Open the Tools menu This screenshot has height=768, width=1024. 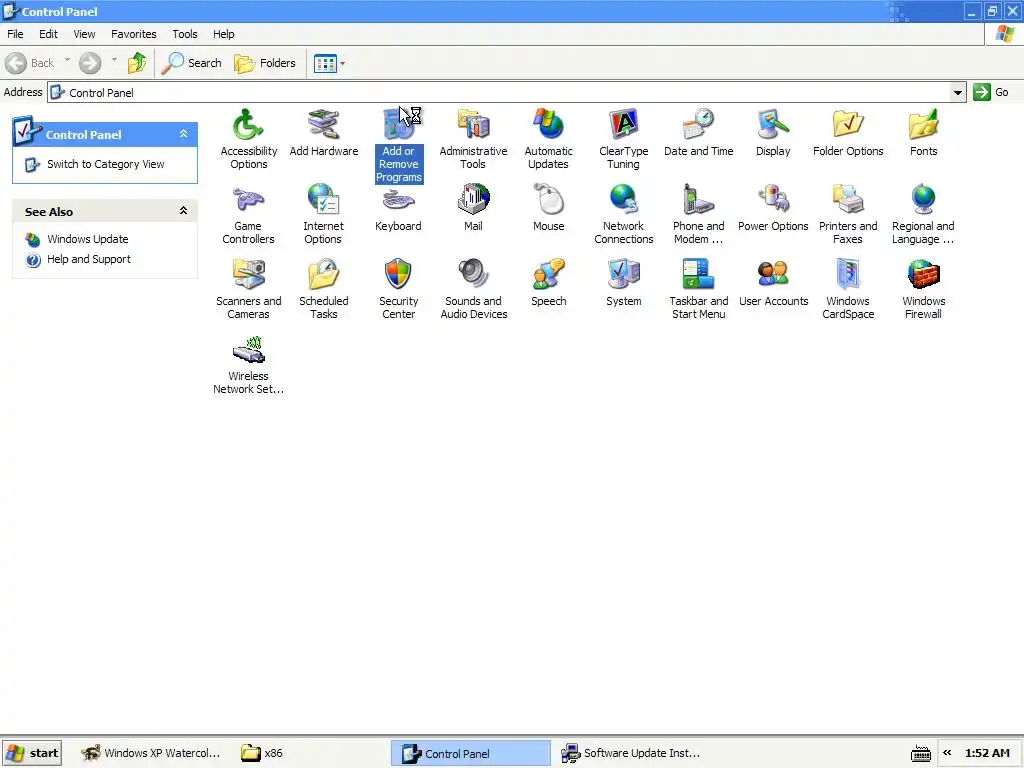coord(185,34)
